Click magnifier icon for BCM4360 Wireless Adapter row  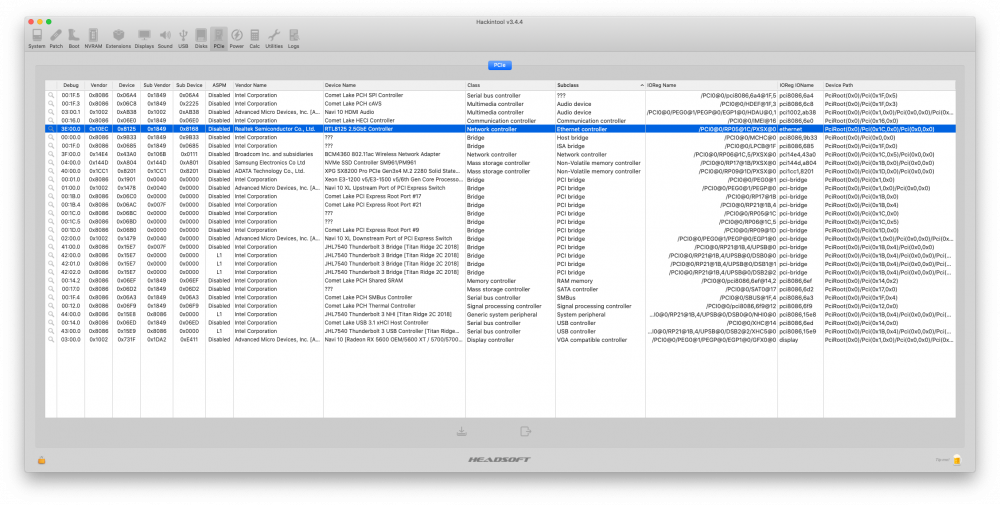coord(50,154)
